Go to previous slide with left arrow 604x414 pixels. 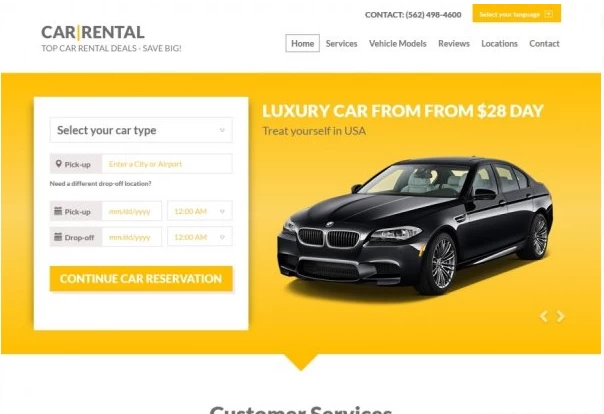pos(544,316)
